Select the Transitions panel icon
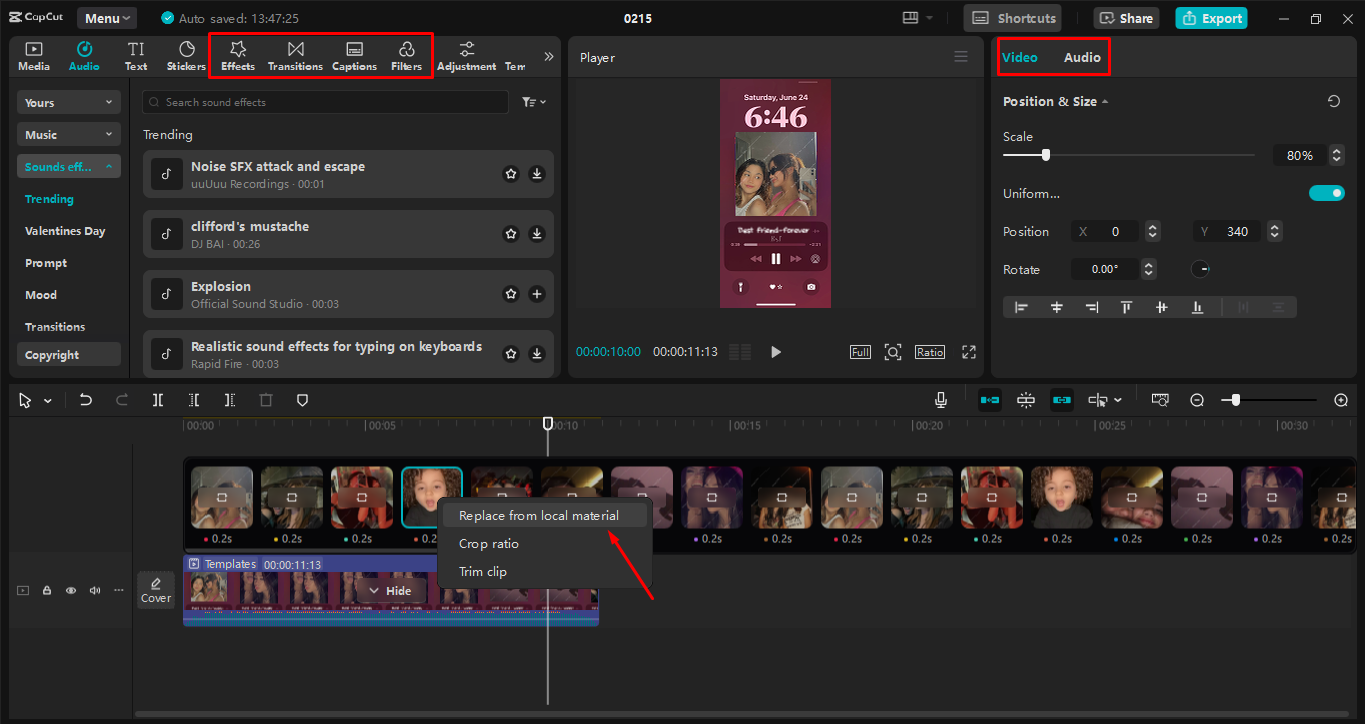1365x724 pixels. tap(295, 55)
